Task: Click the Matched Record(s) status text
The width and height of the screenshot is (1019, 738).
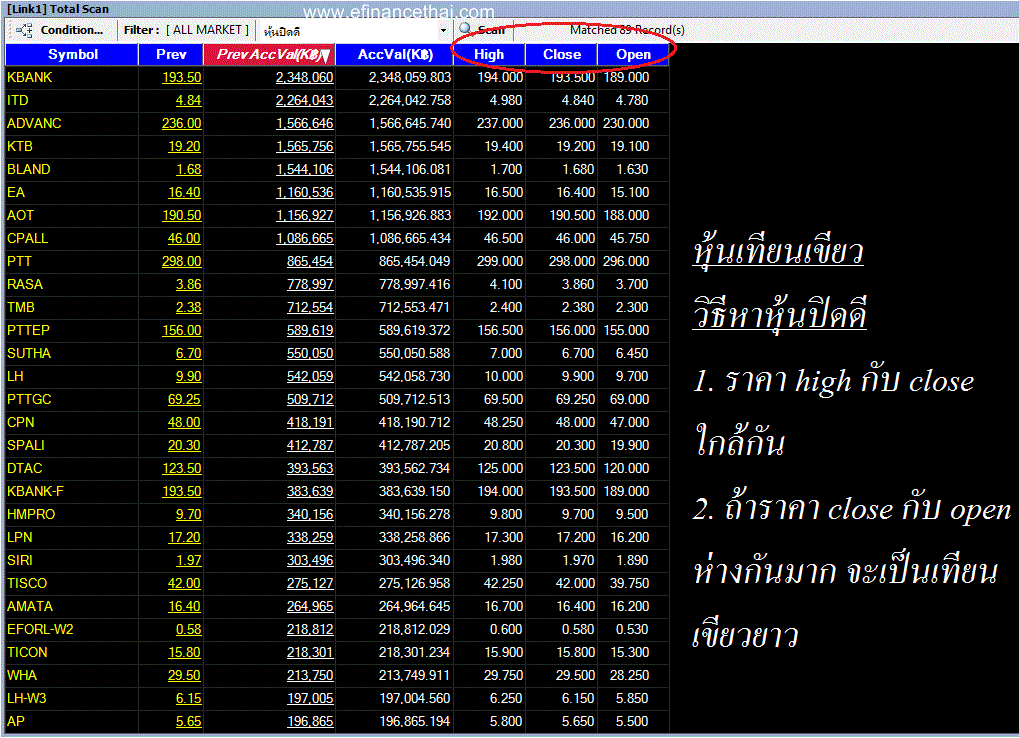Action: (x=627, y=30)
